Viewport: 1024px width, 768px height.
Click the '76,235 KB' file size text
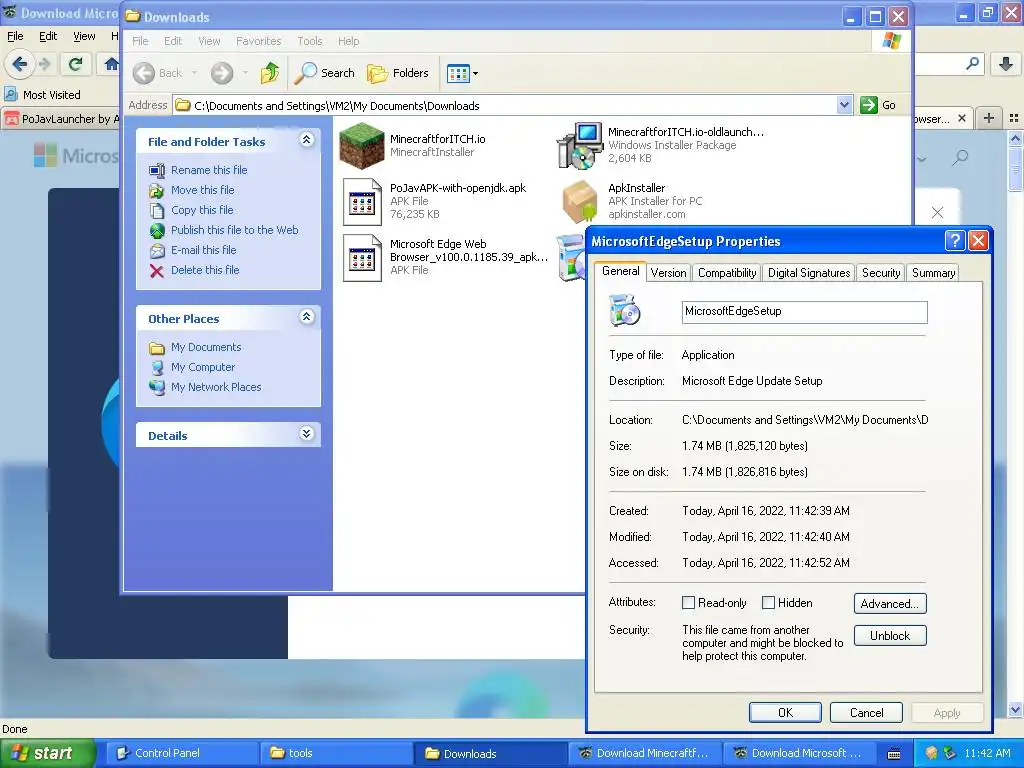(415, 214)
